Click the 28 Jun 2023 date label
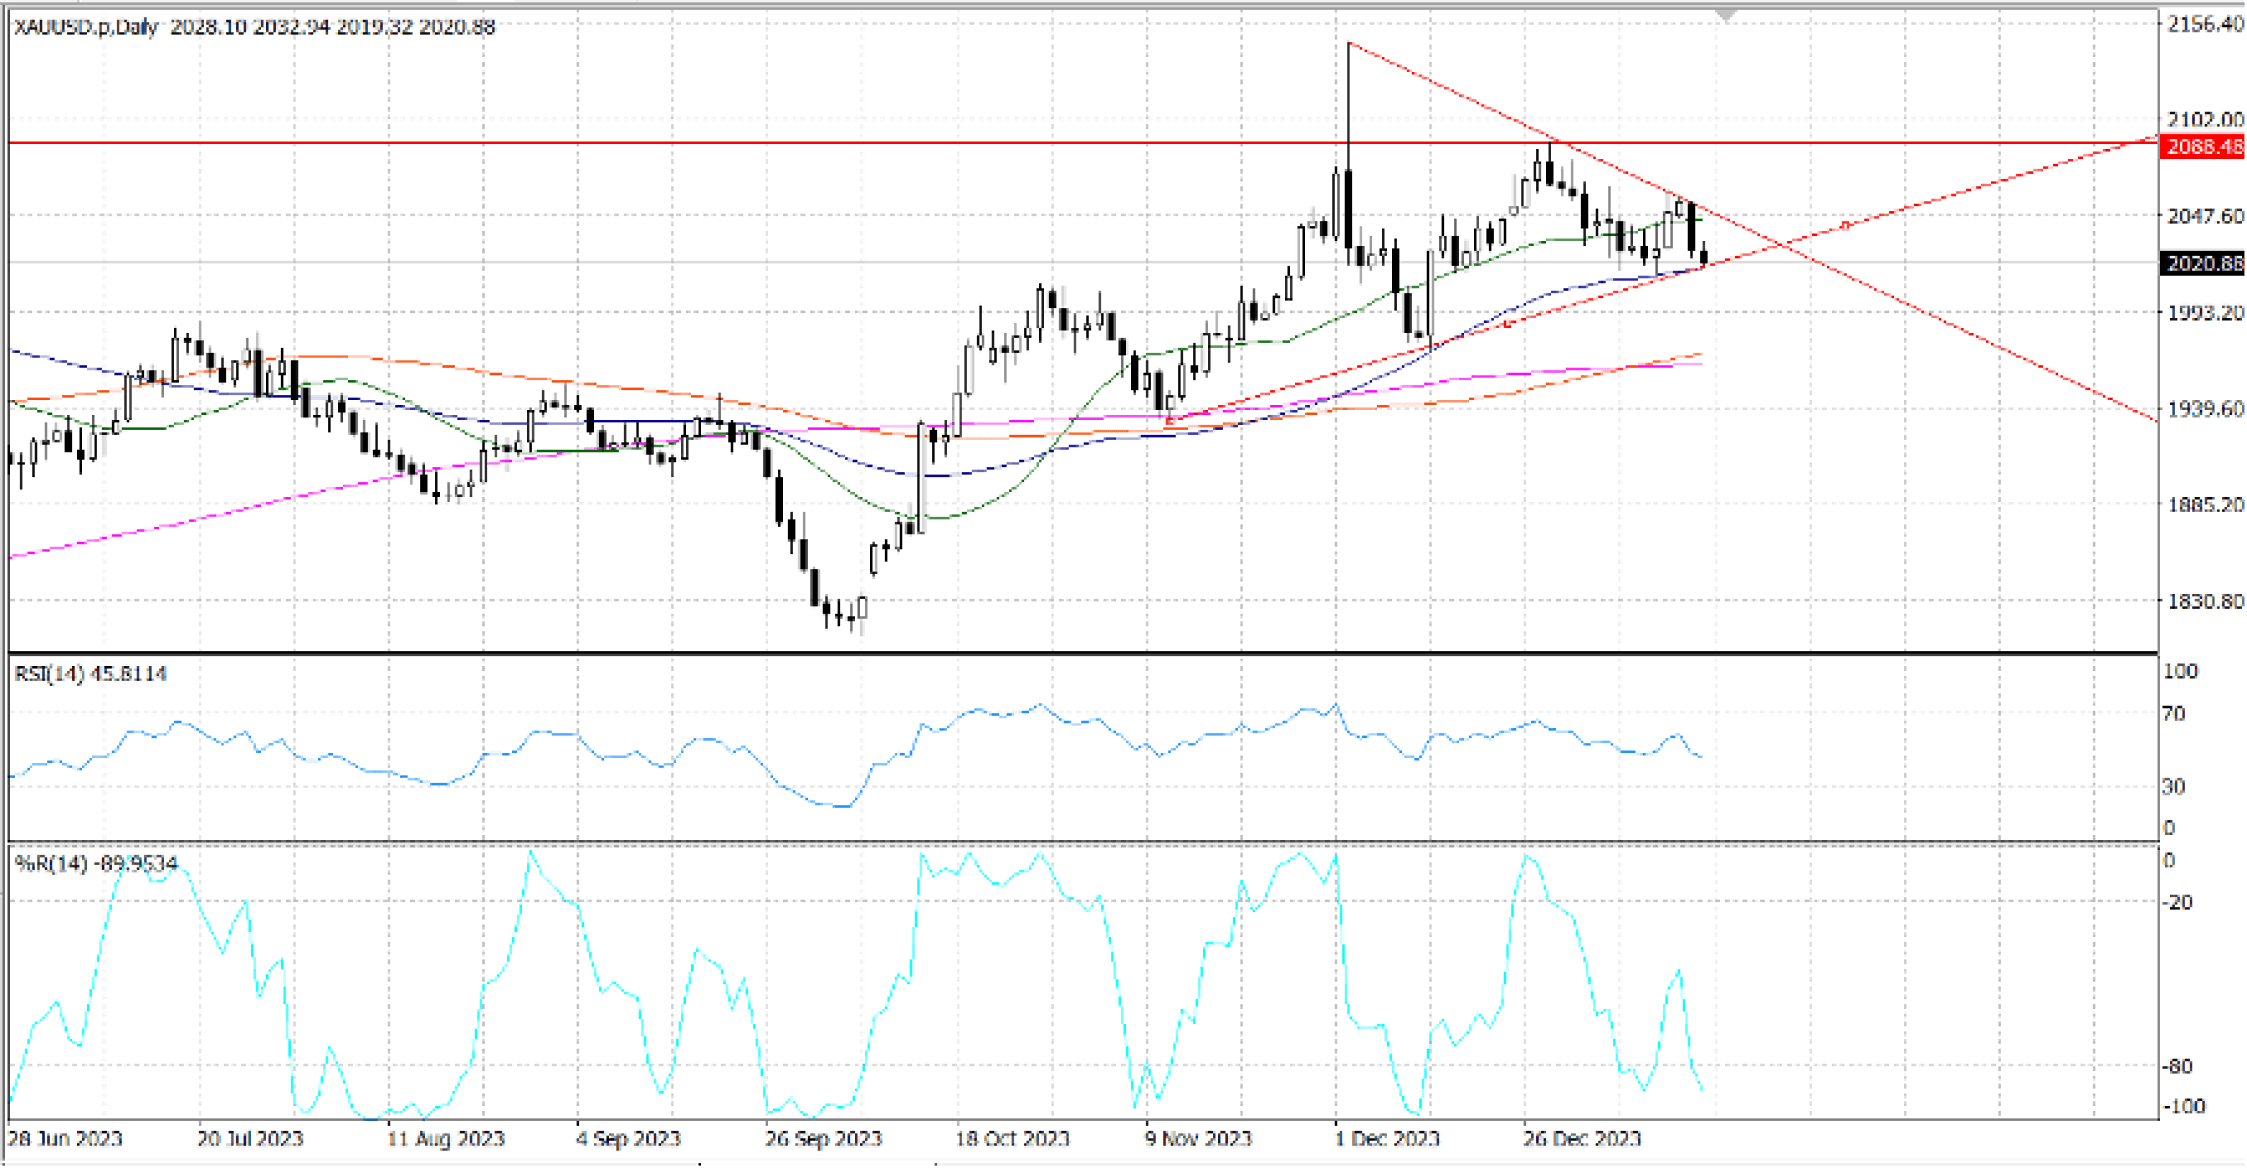The height and width of the screenshot is (1168, 2247). 65,1138
